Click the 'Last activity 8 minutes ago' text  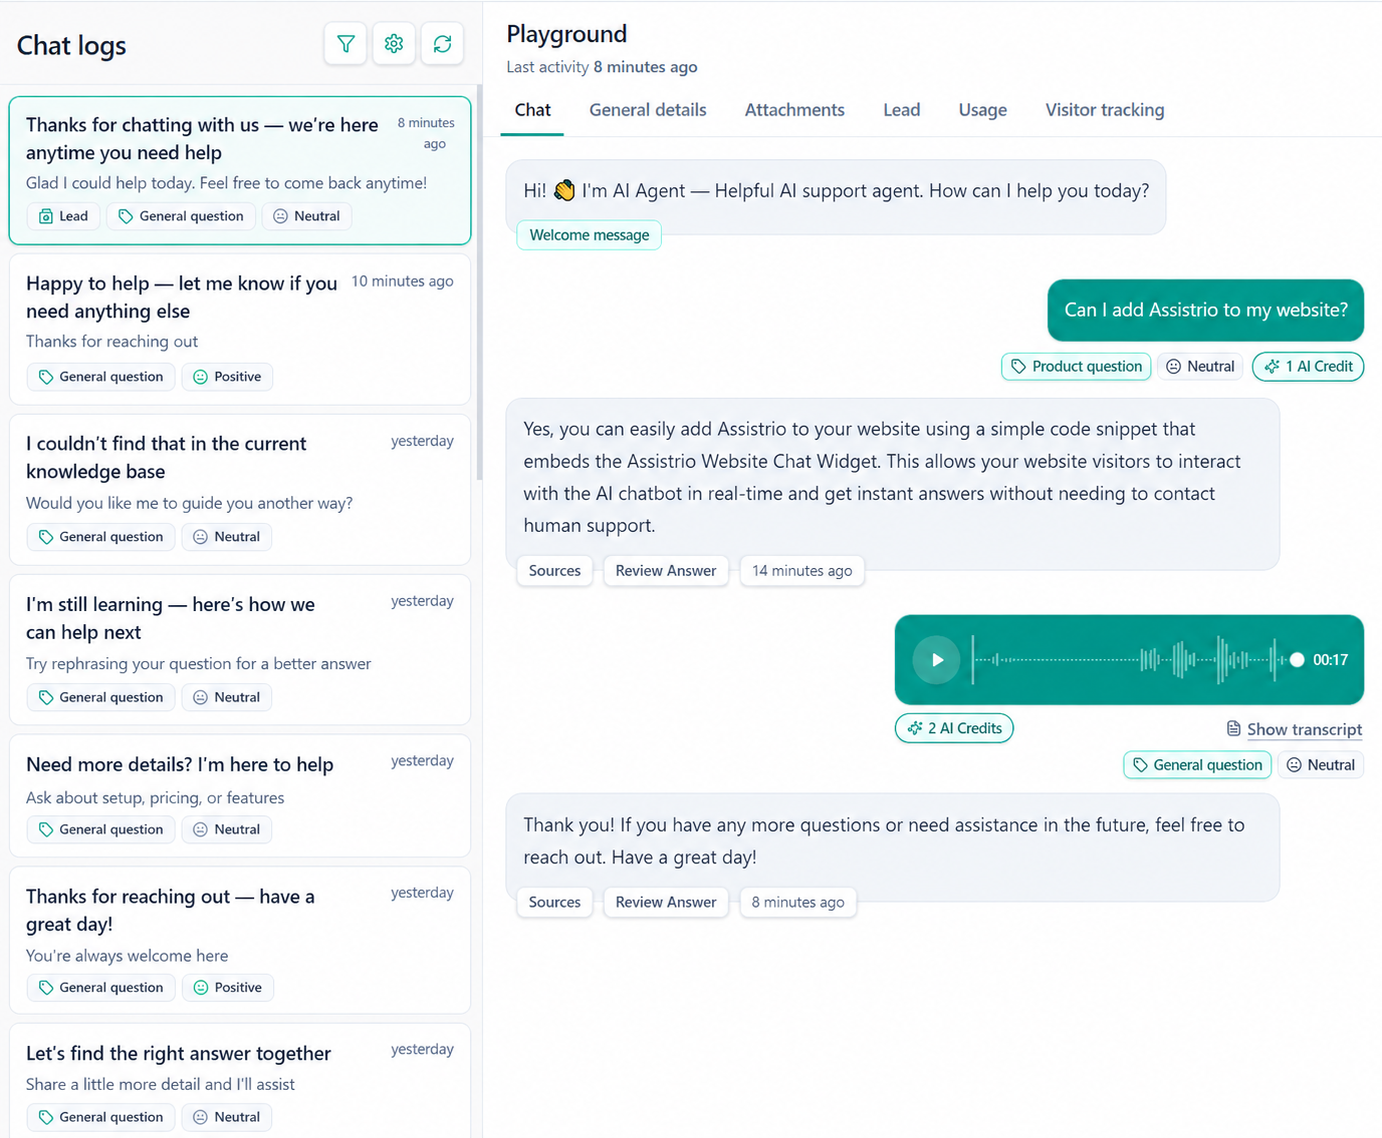point(602,67)
